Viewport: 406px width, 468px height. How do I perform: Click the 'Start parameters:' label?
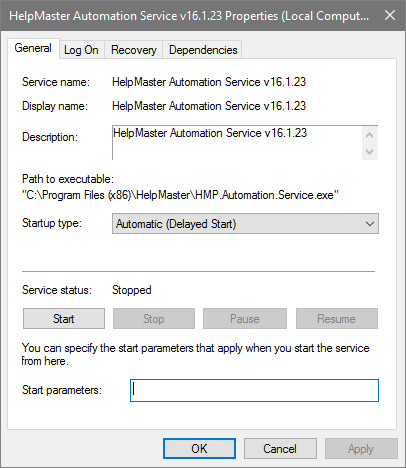[x=62, y=390]
